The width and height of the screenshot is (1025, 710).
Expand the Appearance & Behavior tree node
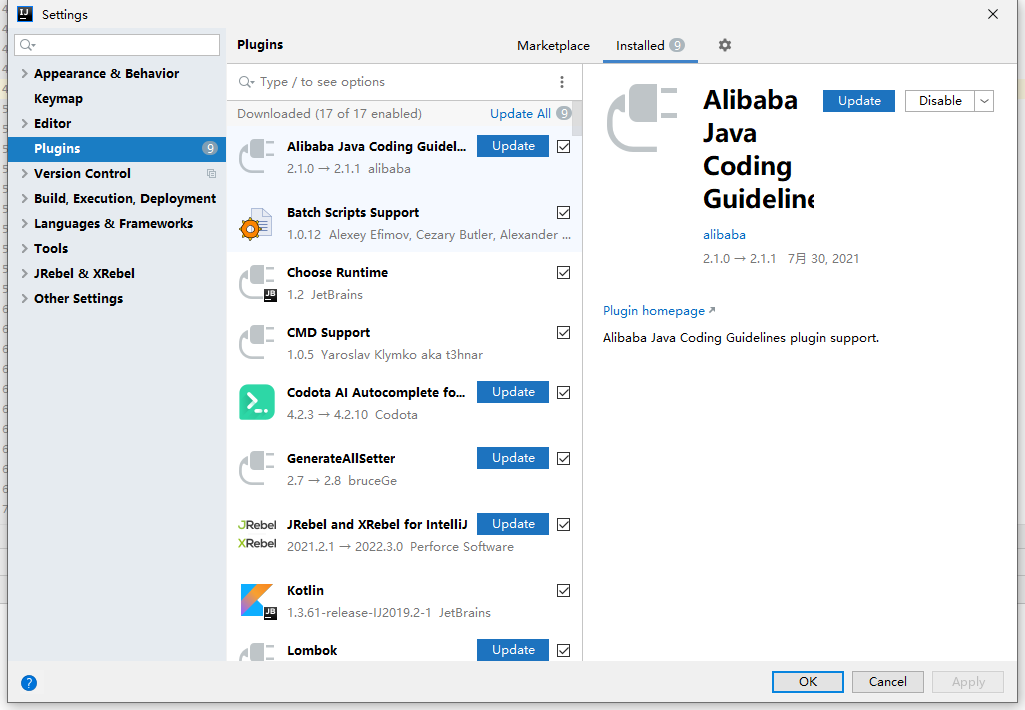pos(25,74)
